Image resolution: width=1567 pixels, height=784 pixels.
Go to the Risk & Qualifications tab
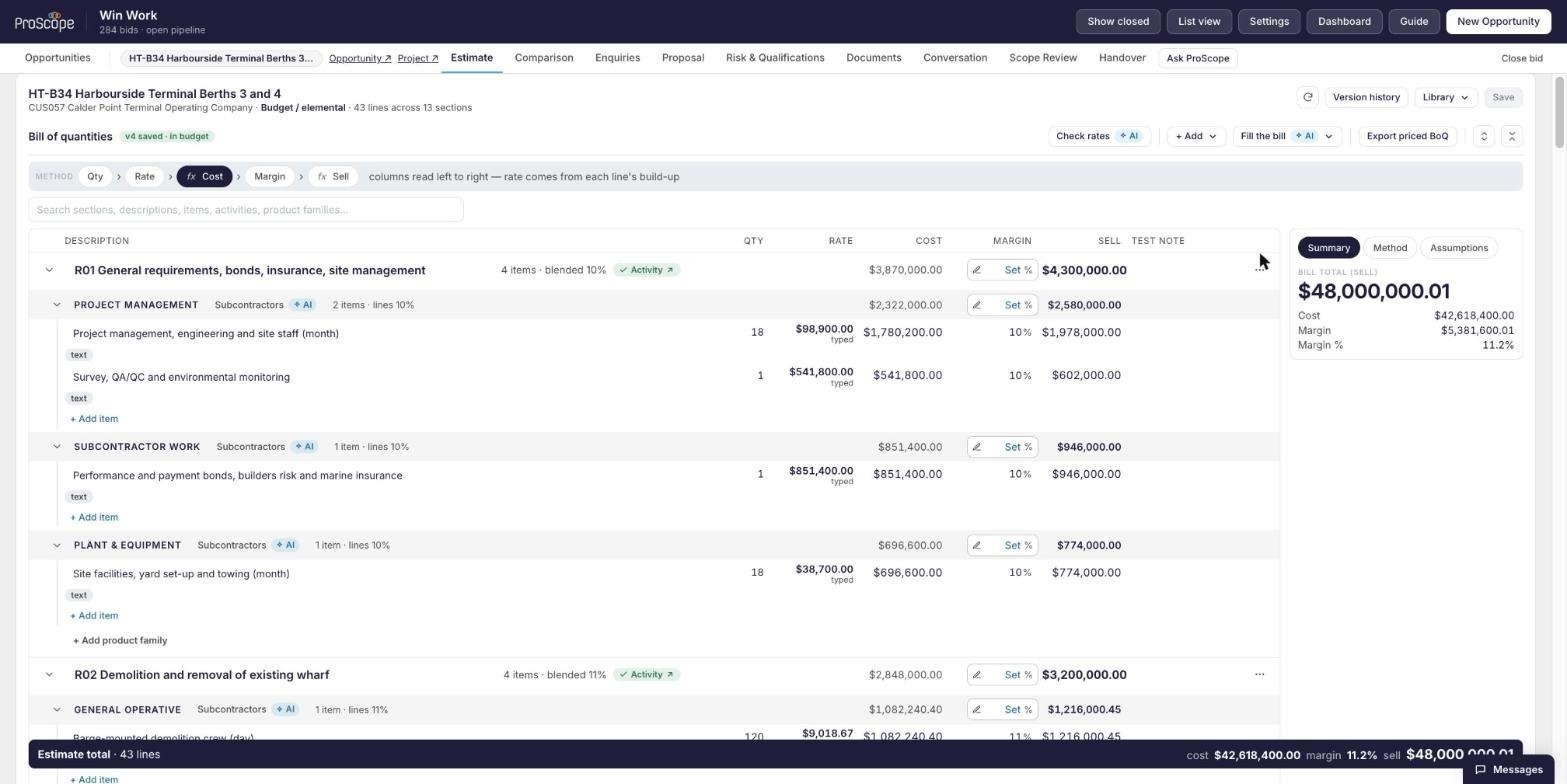[775, 58]
